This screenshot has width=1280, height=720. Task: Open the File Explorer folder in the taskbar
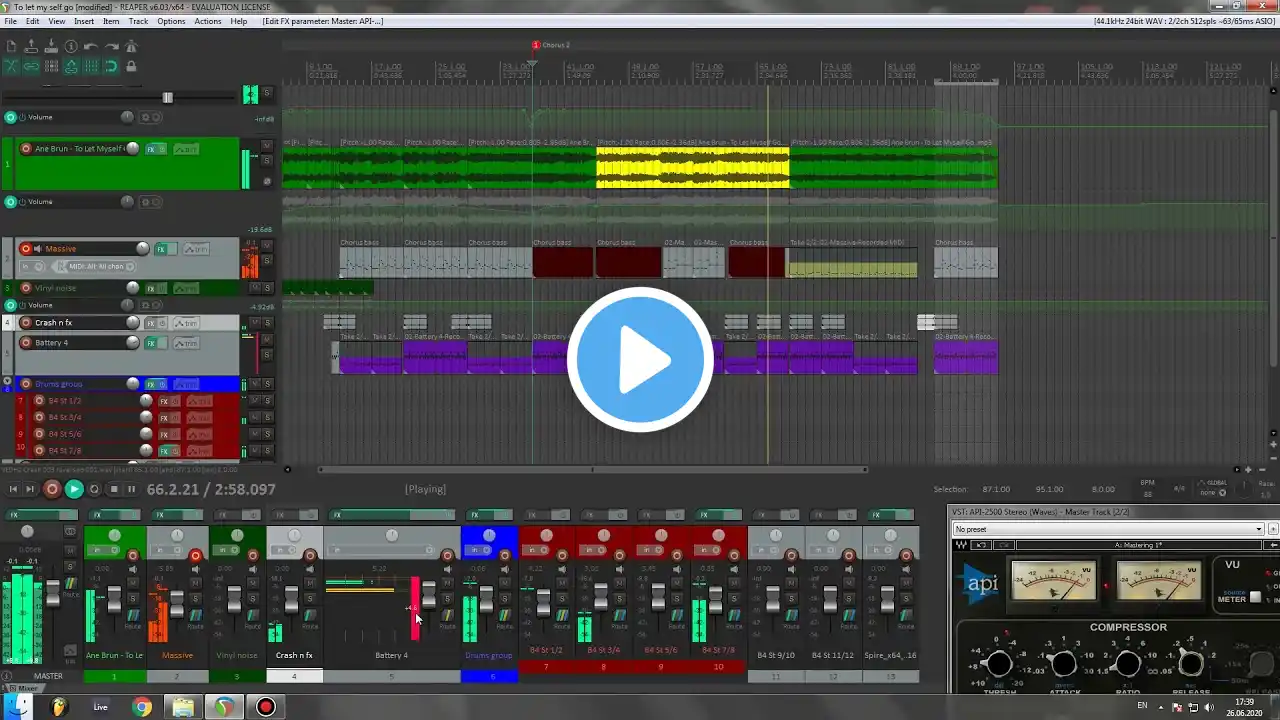click(183, 707)
